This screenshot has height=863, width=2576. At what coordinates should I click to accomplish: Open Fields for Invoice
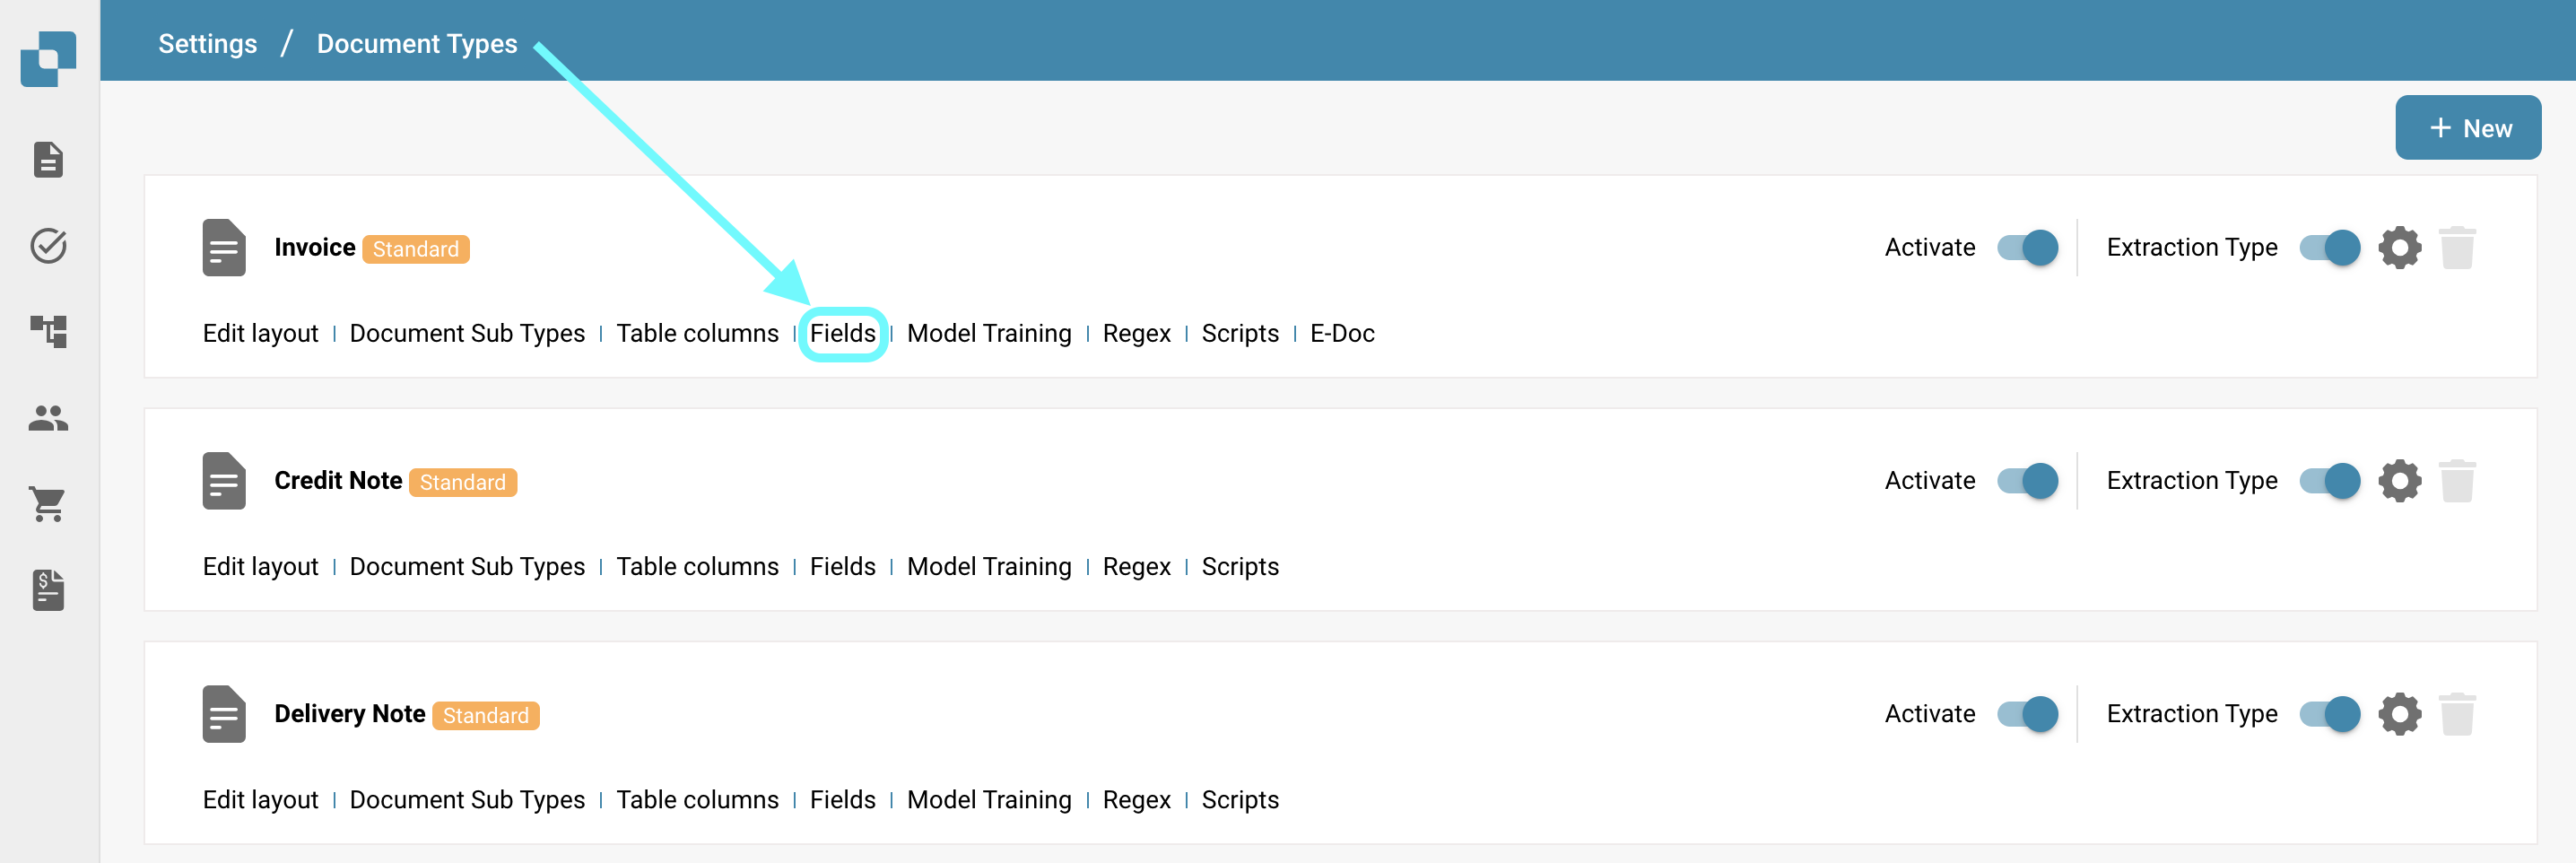842,334
